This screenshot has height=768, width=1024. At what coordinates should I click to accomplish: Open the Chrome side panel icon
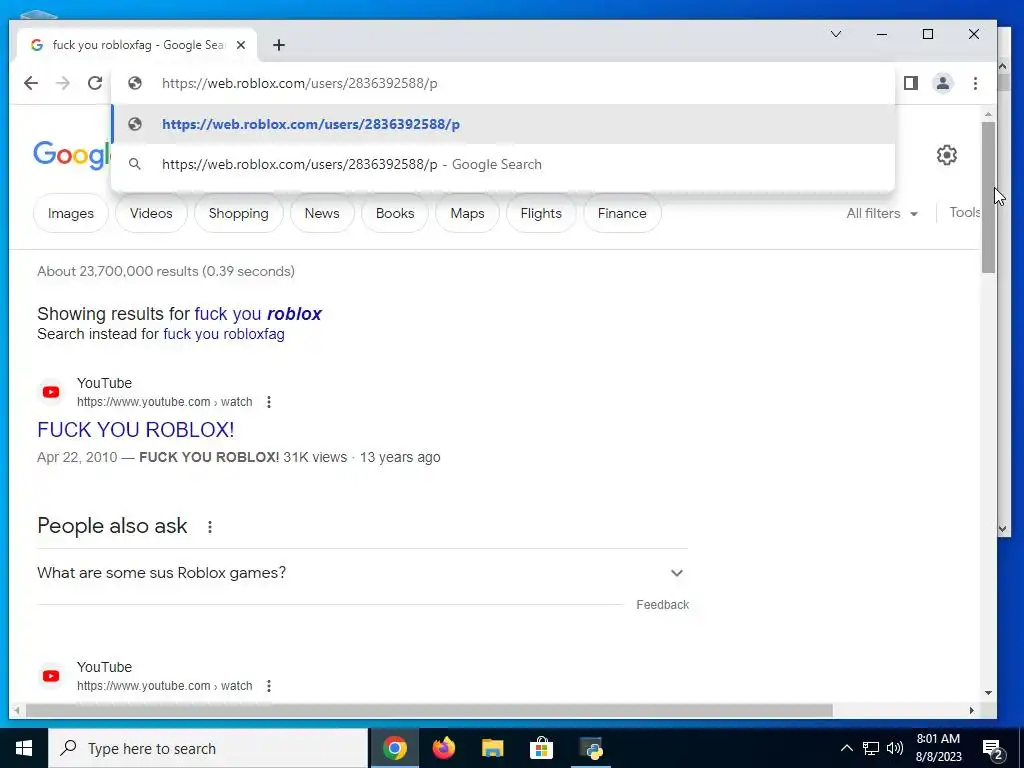911,83
